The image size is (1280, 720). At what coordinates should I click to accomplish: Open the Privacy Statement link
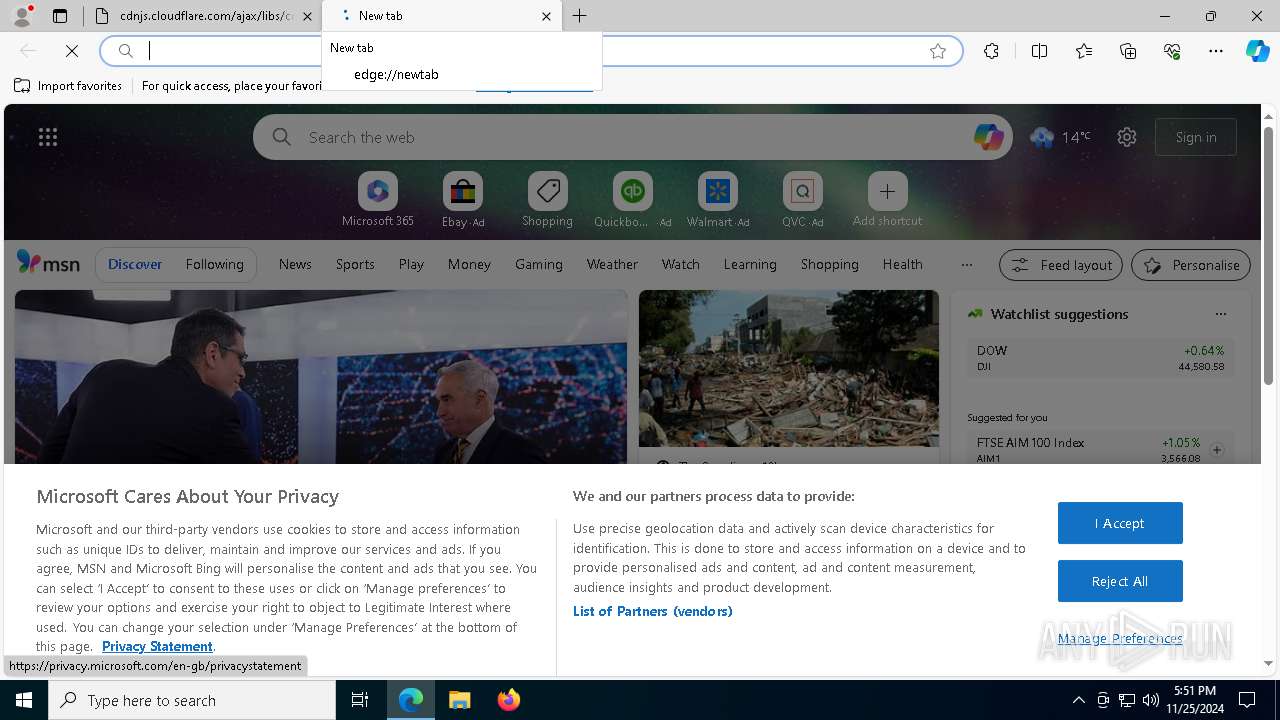(x=157, y=646)
